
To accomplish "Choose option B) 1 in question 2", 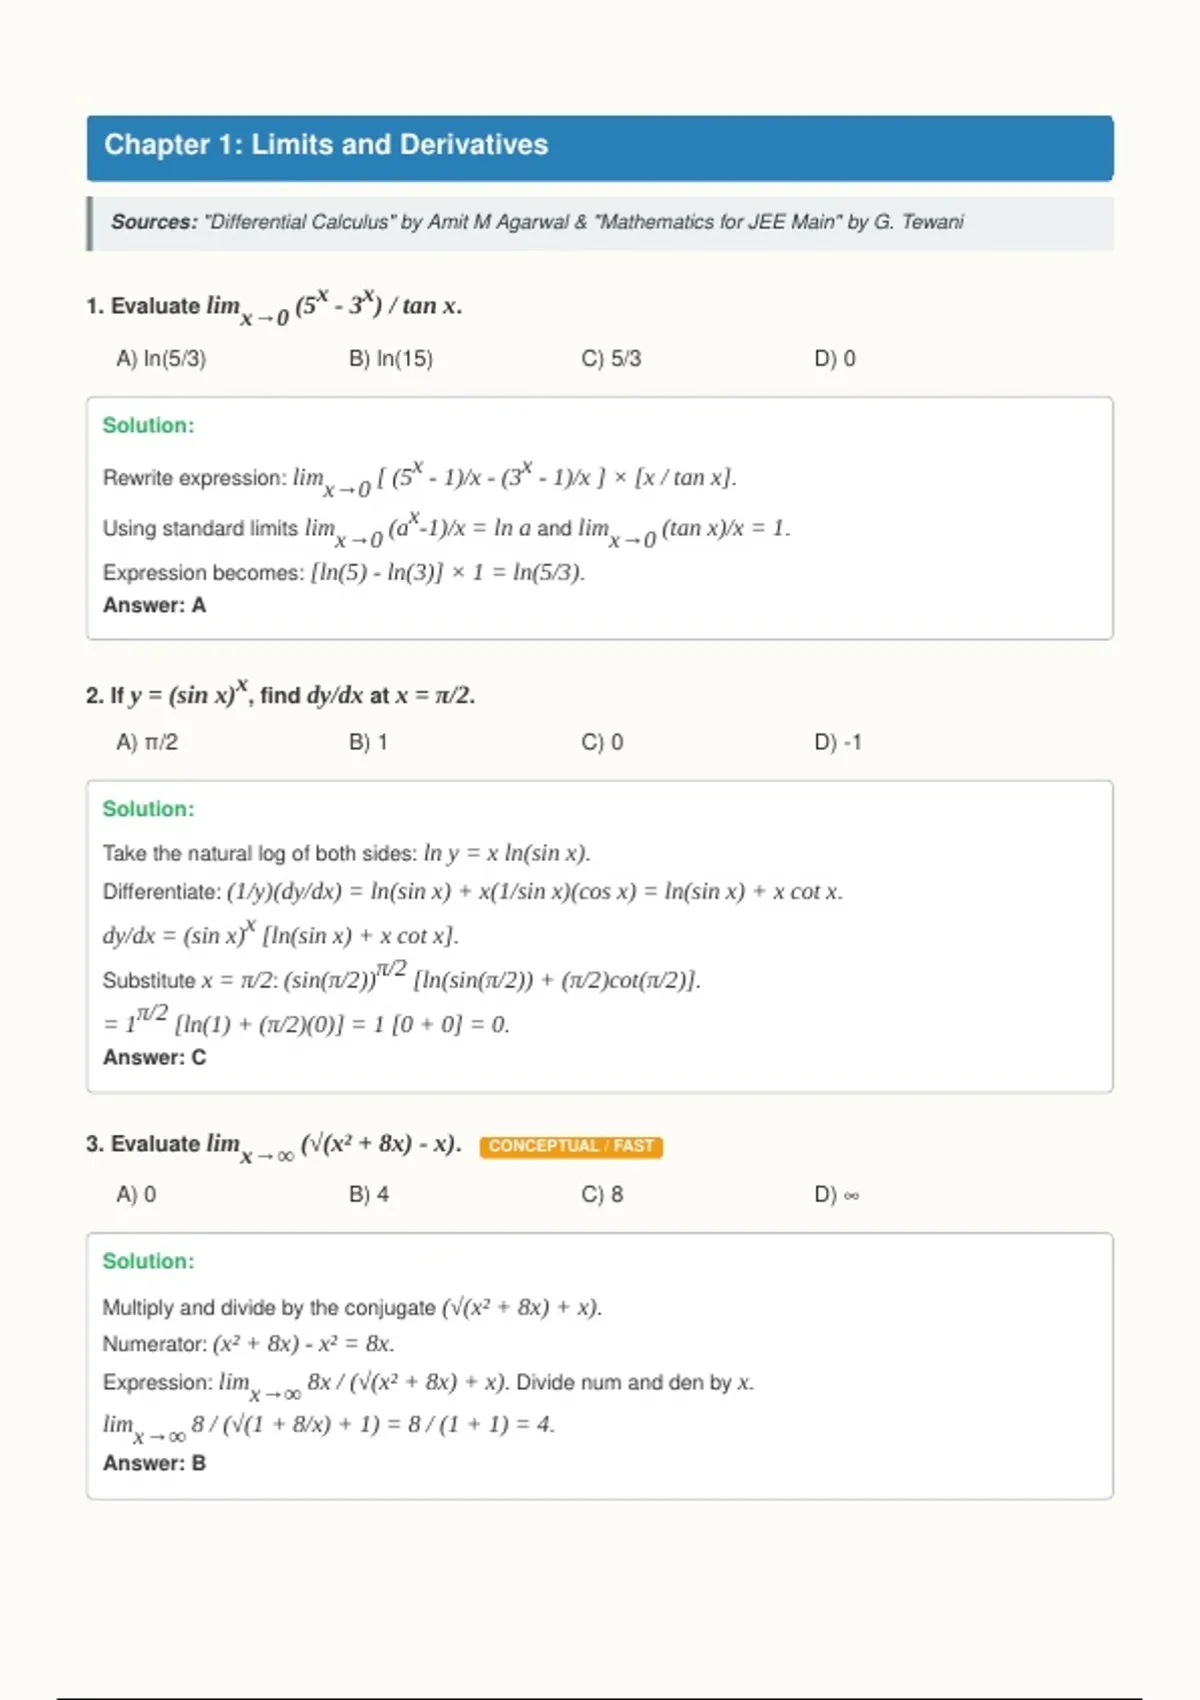I will point(368,743).
